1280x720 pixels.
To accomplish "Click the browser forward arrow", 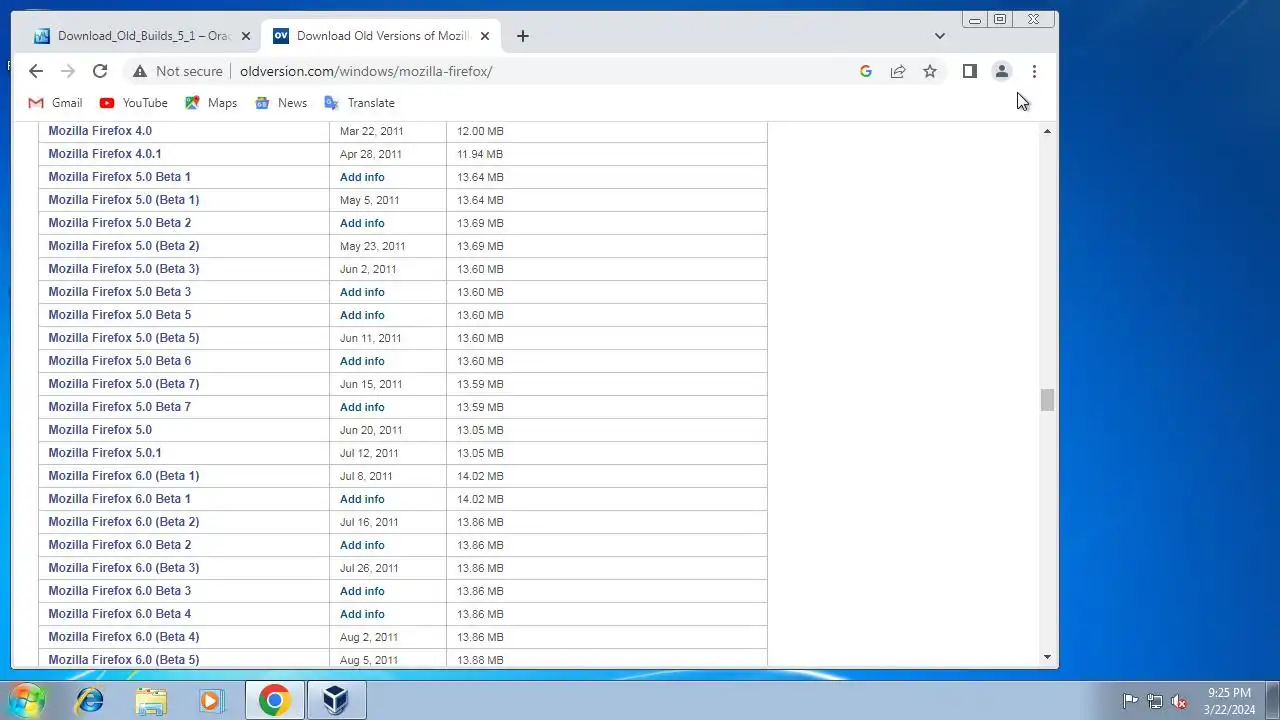I will [x=68, y=71].
